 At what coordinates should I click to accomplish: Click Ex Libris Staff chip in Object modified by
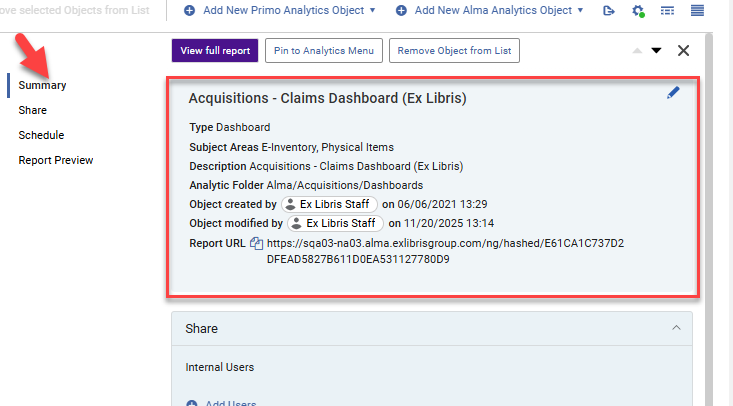(335, 224)
